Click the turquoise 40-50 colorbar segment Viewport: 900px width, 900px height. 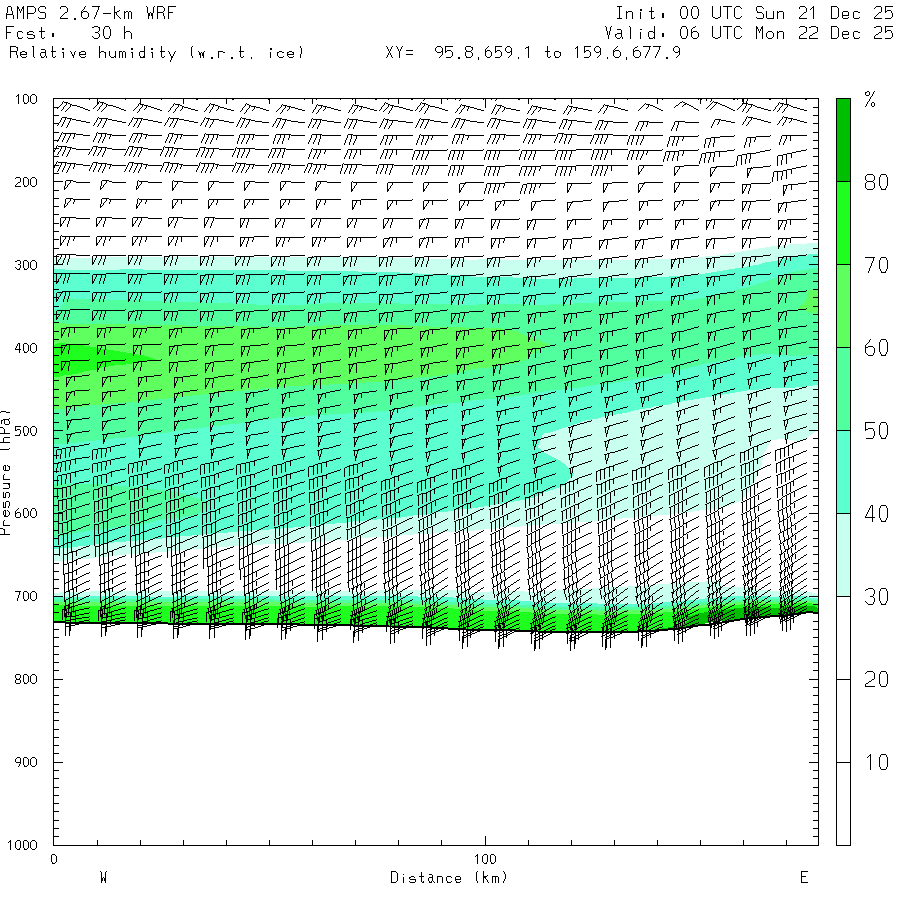[x=843, y=471]
